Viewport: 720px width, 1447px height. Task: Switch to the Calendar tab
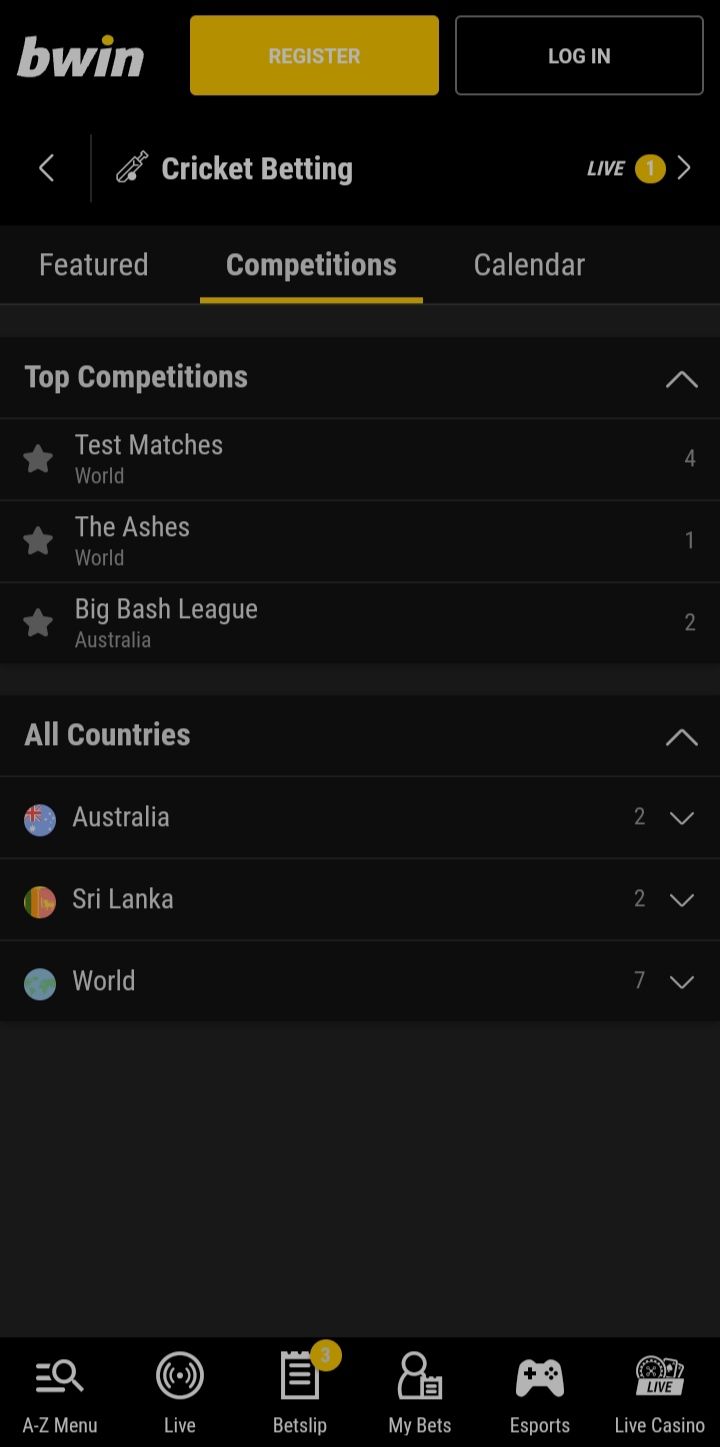(529, 265)
